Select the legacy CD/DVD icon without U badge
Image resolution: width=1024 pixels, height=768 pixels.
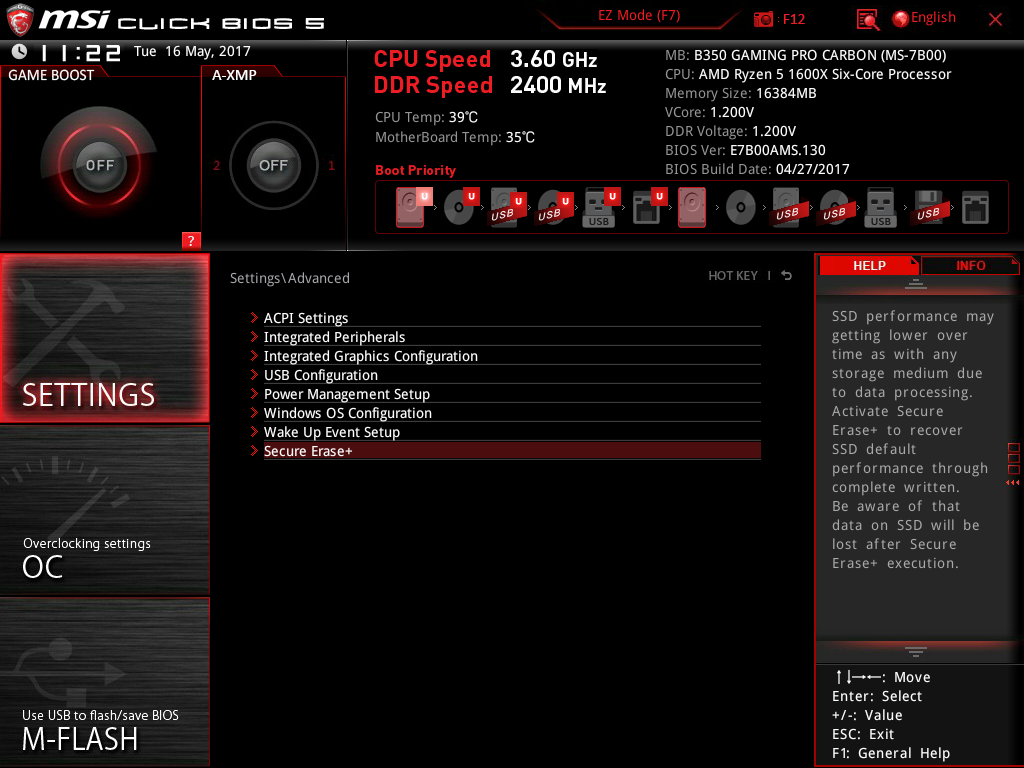point(741,208)
